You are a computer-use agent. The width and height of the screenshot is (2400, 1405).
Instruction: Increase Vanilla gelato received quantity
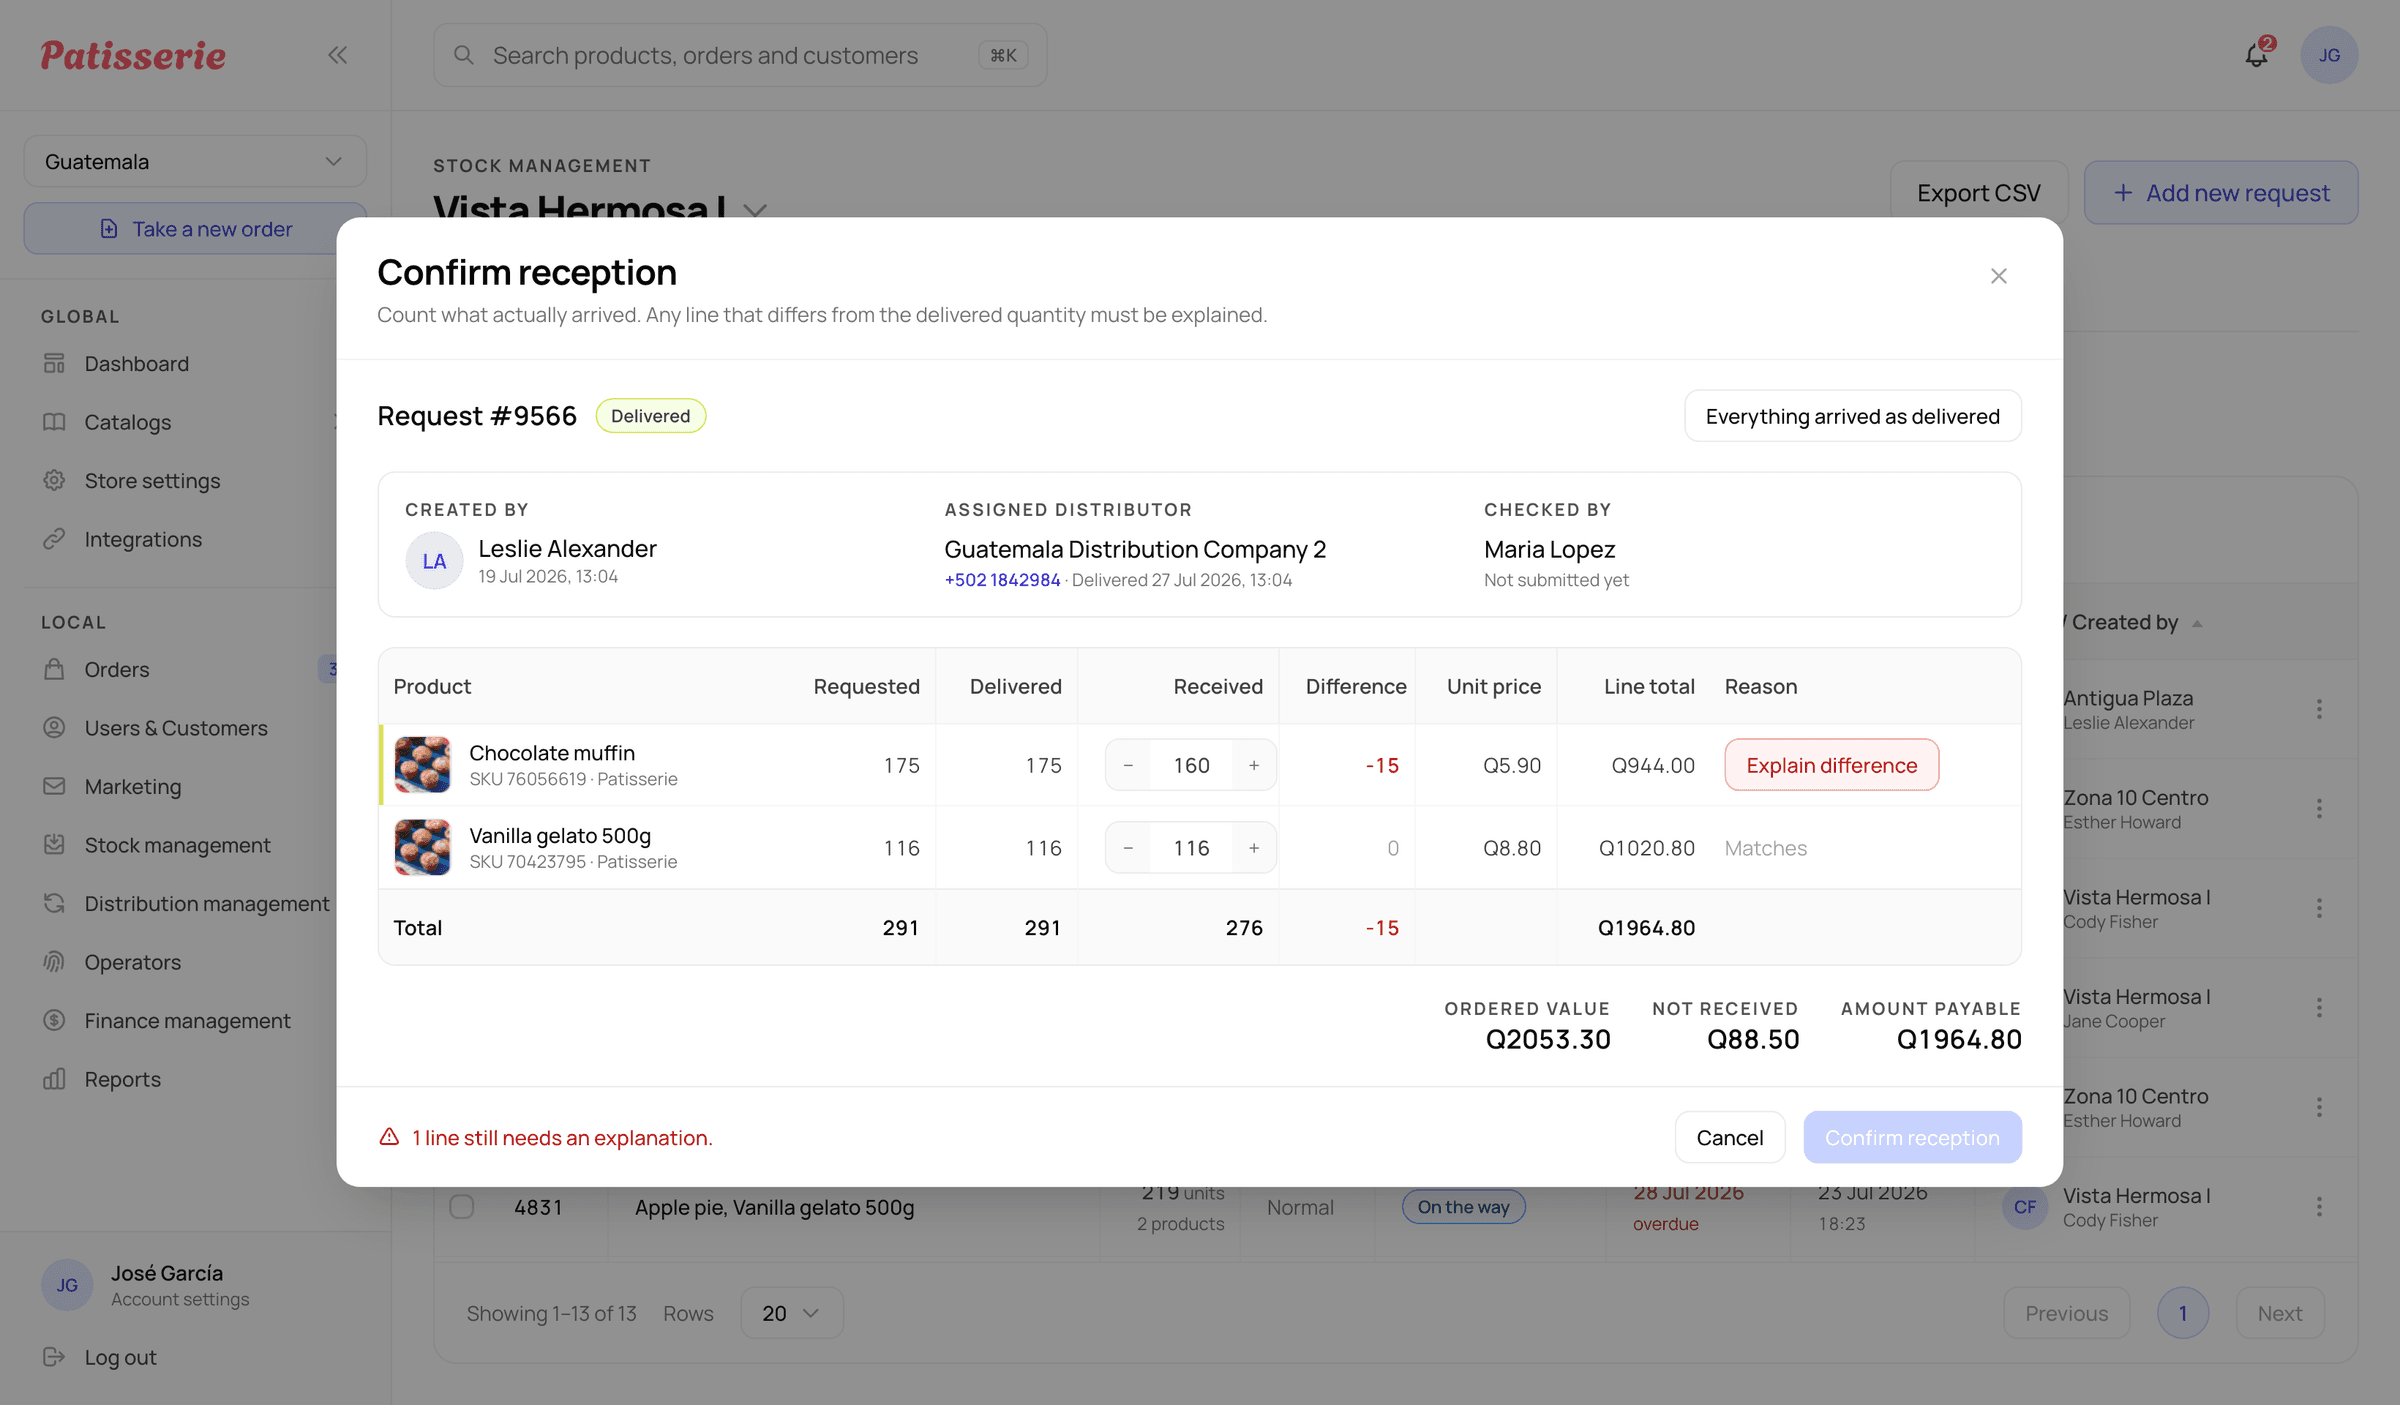1254,848
